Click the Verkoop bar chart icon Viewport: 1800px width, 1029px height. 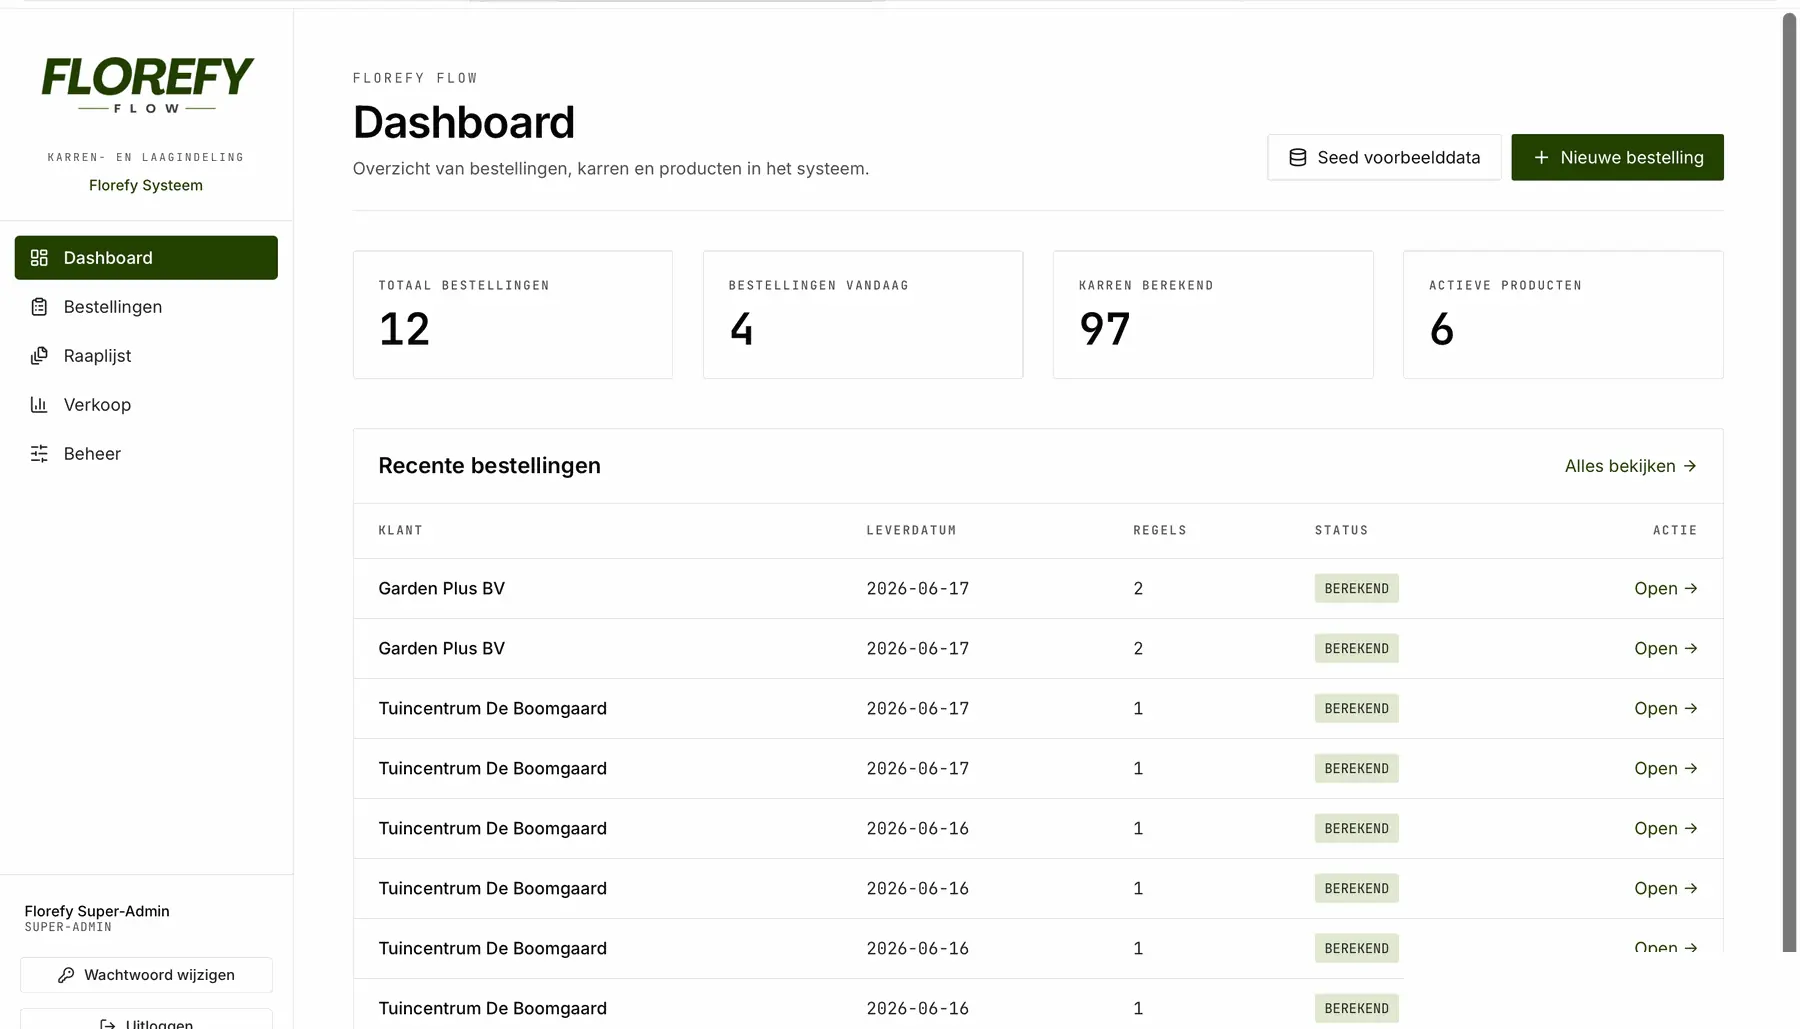[x=39, y=405]
